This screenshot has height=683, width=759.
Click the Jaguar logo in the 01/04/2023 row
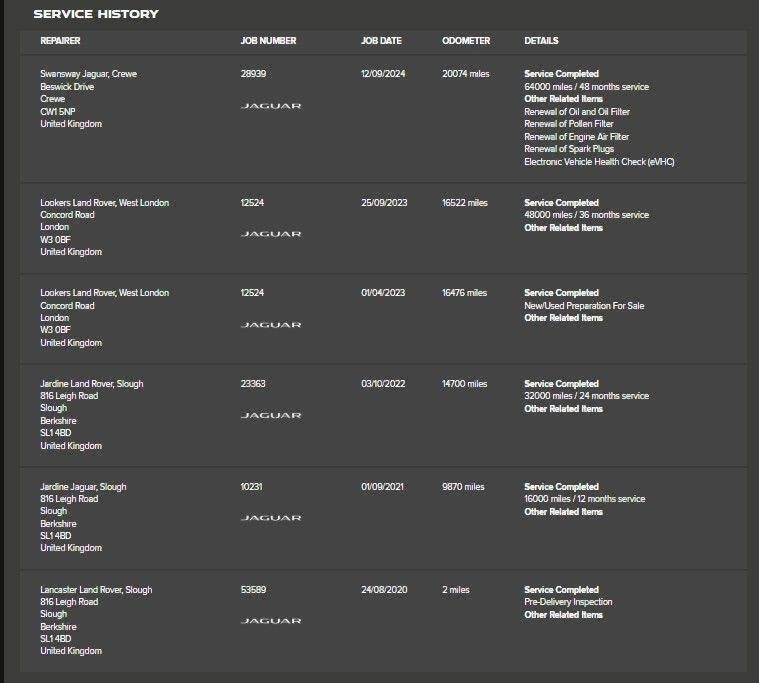click(x=270, y=325)
